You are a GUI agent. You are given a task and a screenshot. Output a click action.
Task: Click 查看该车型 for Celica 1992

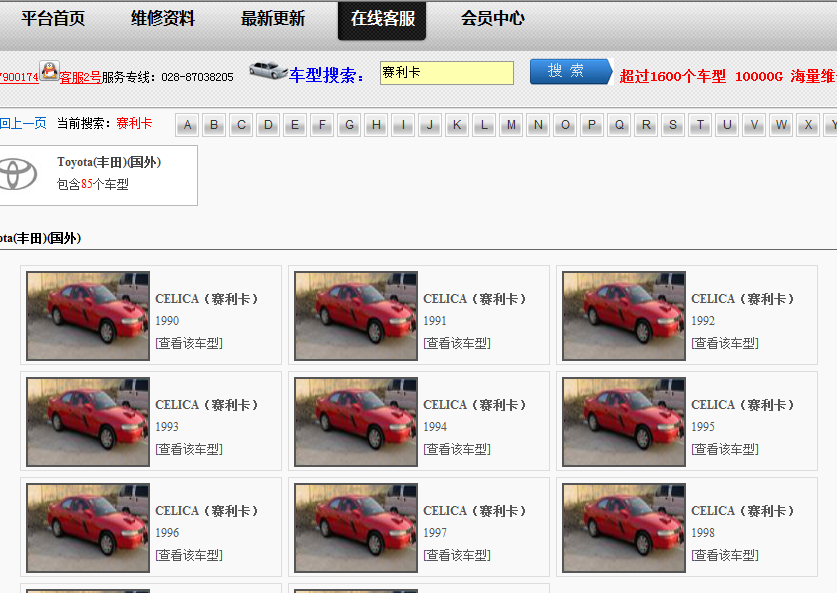click(725, 343)
